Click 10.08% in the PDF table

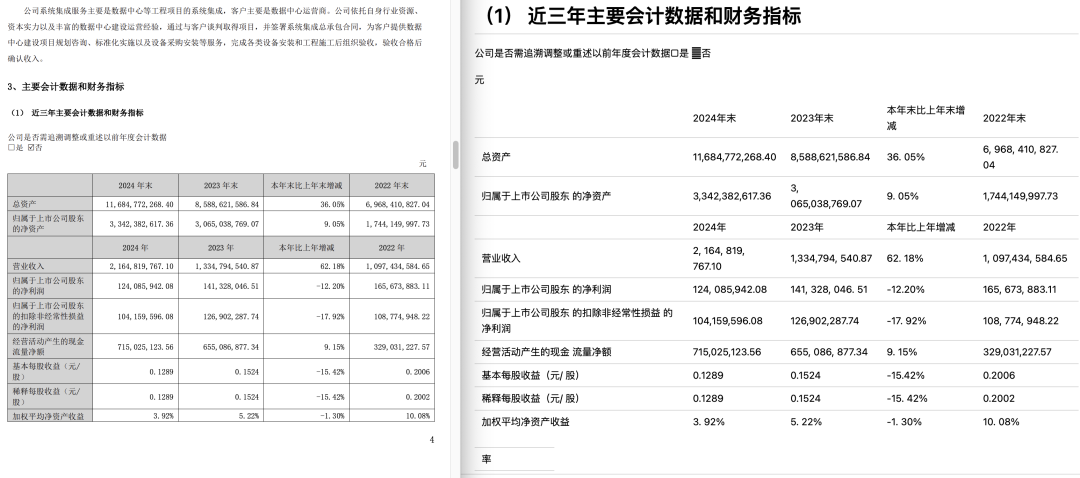click(x=419, y=416)
